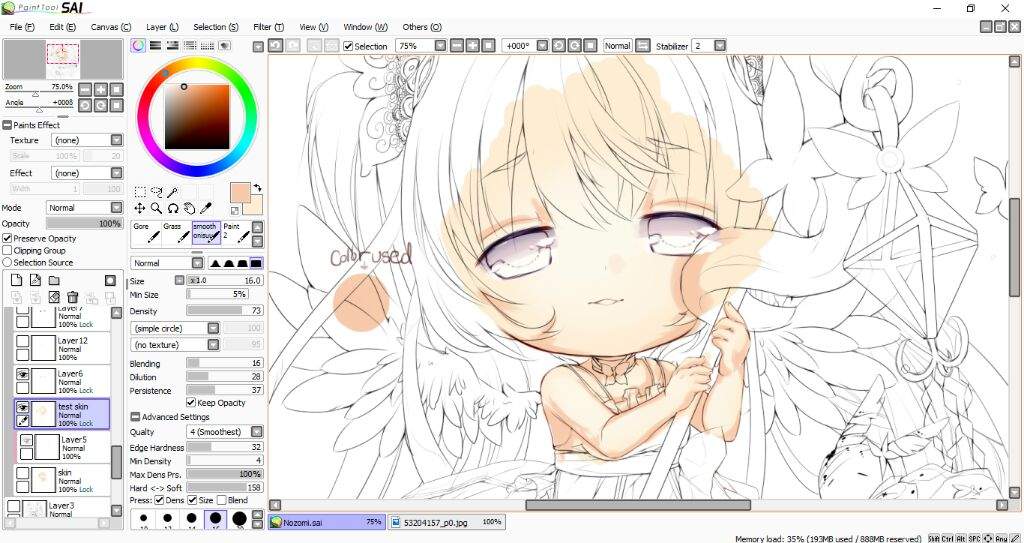Open the Layer menu

pyautogui.click(x=162, y=27)
